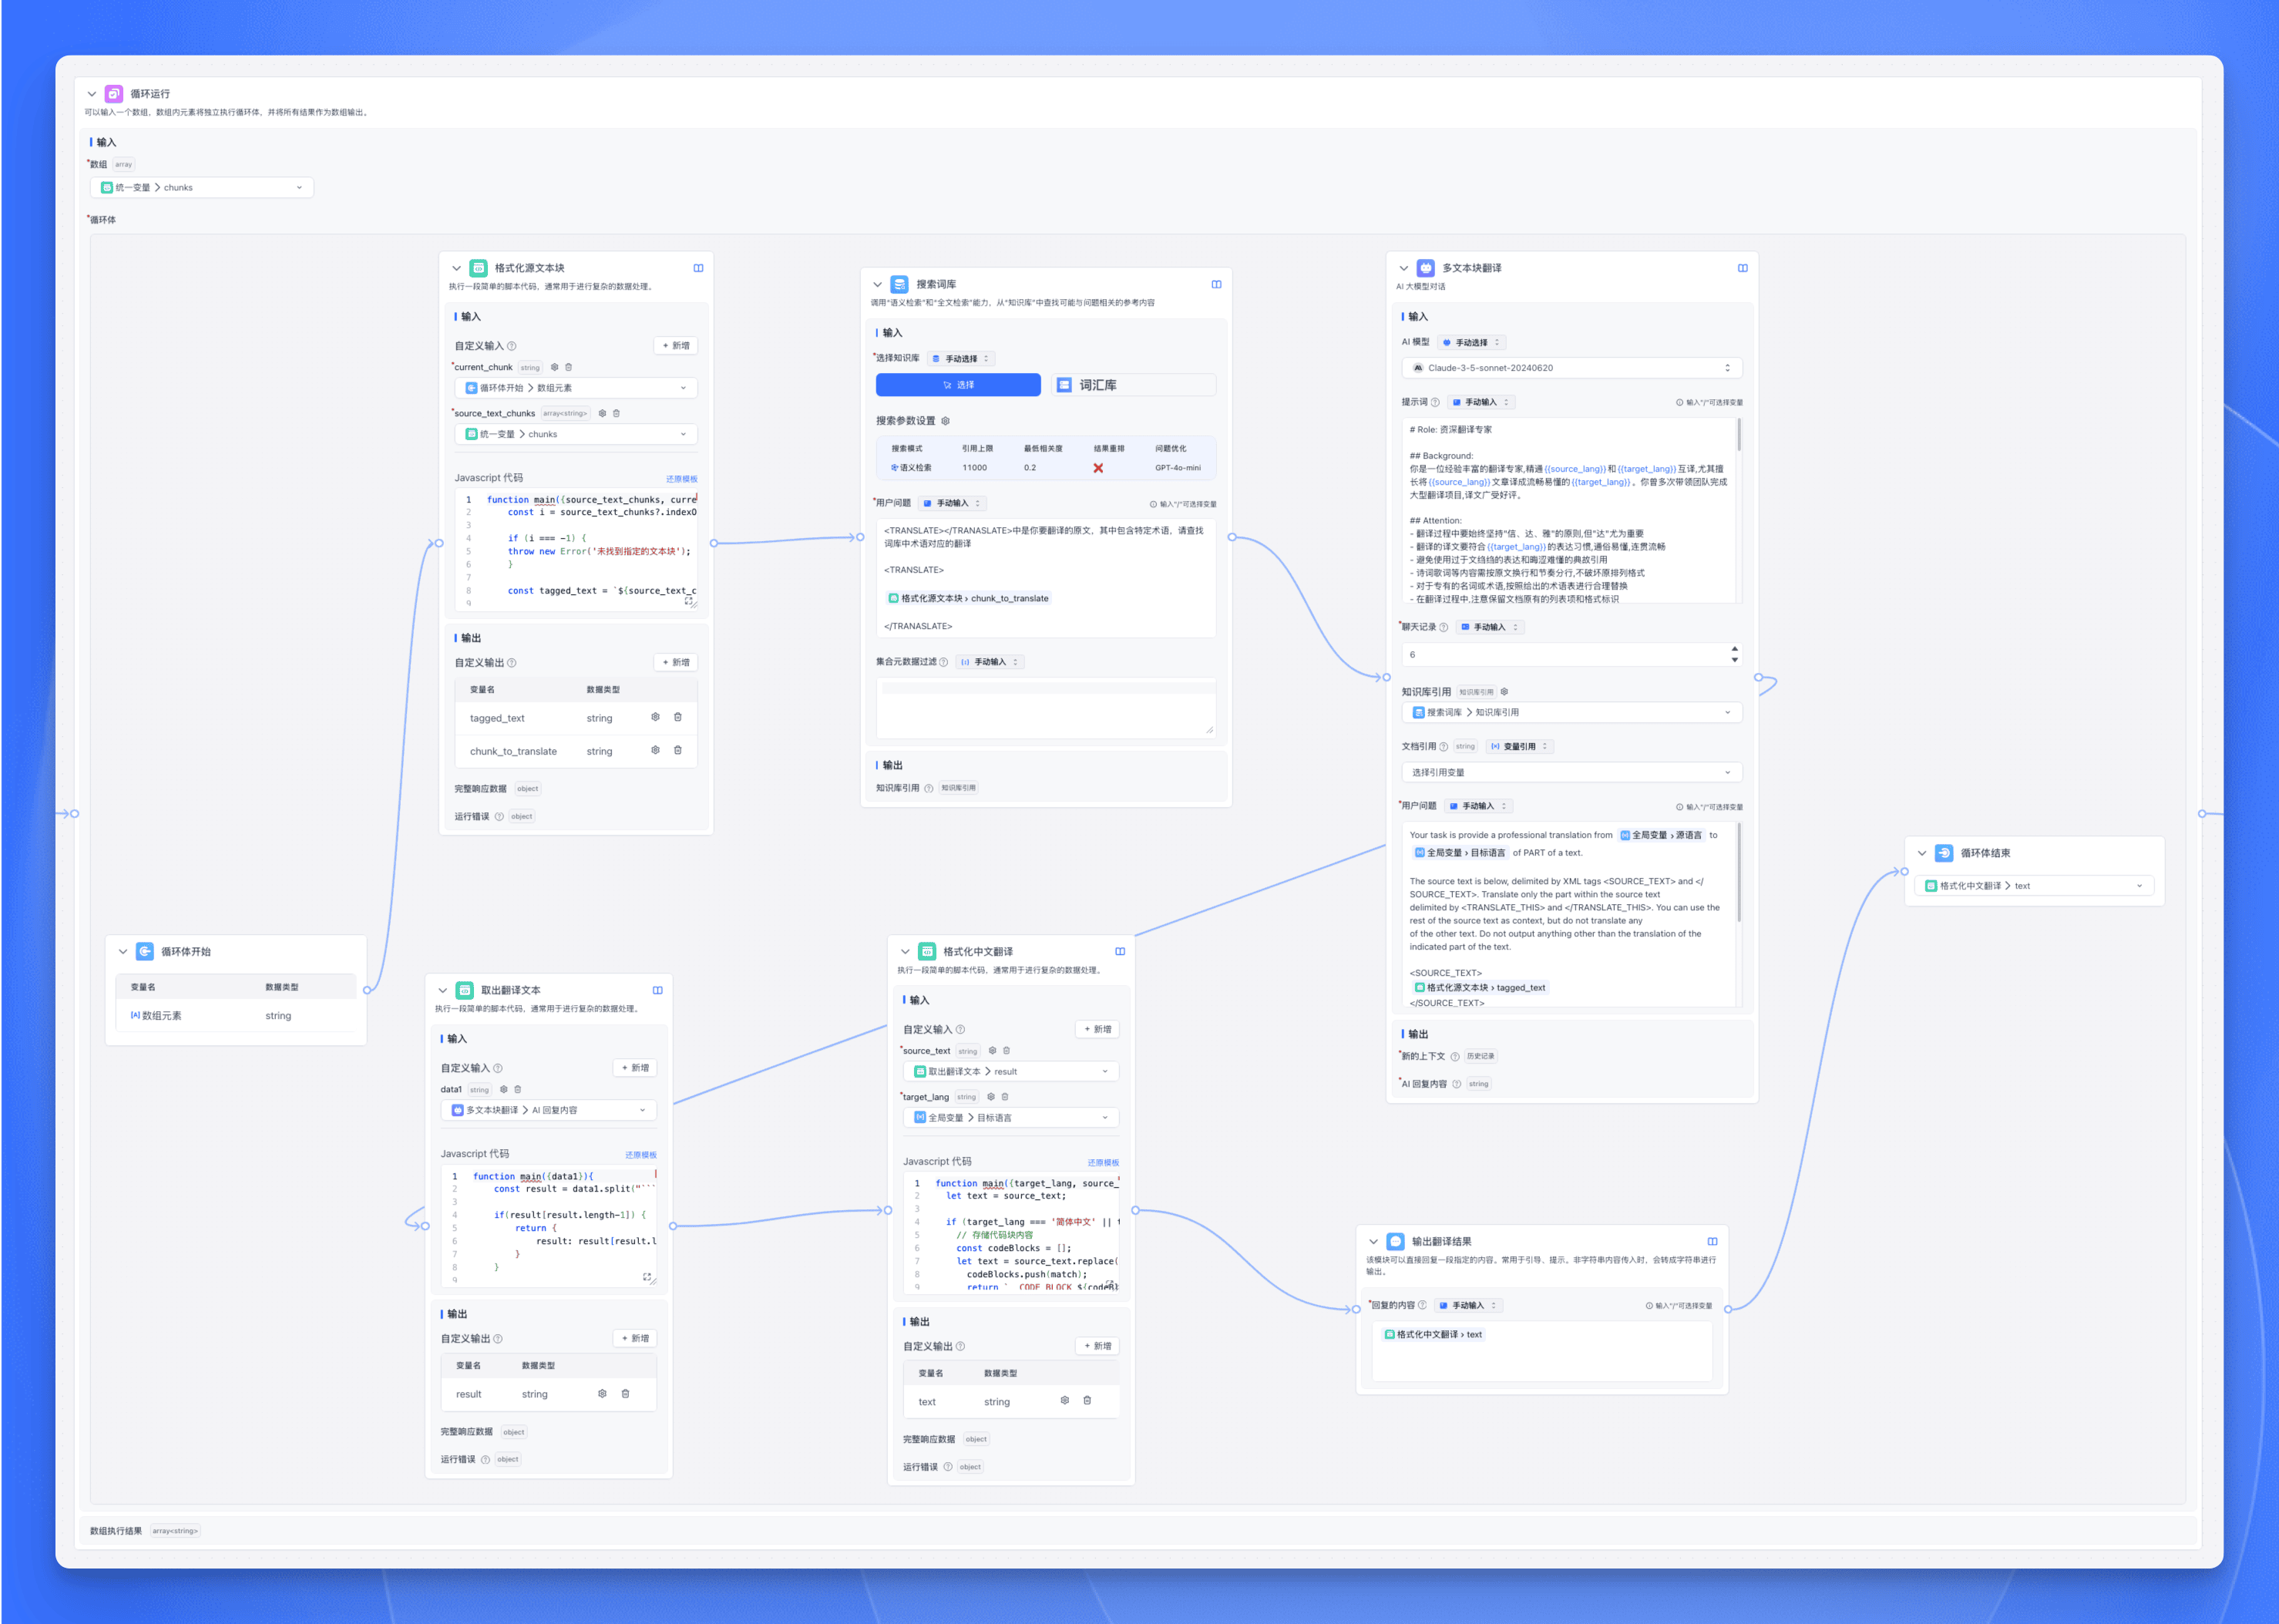Screen dimensions: 2279x1624
Task: Open 搜索参数设置 gear settings
Action: [945, 421]
